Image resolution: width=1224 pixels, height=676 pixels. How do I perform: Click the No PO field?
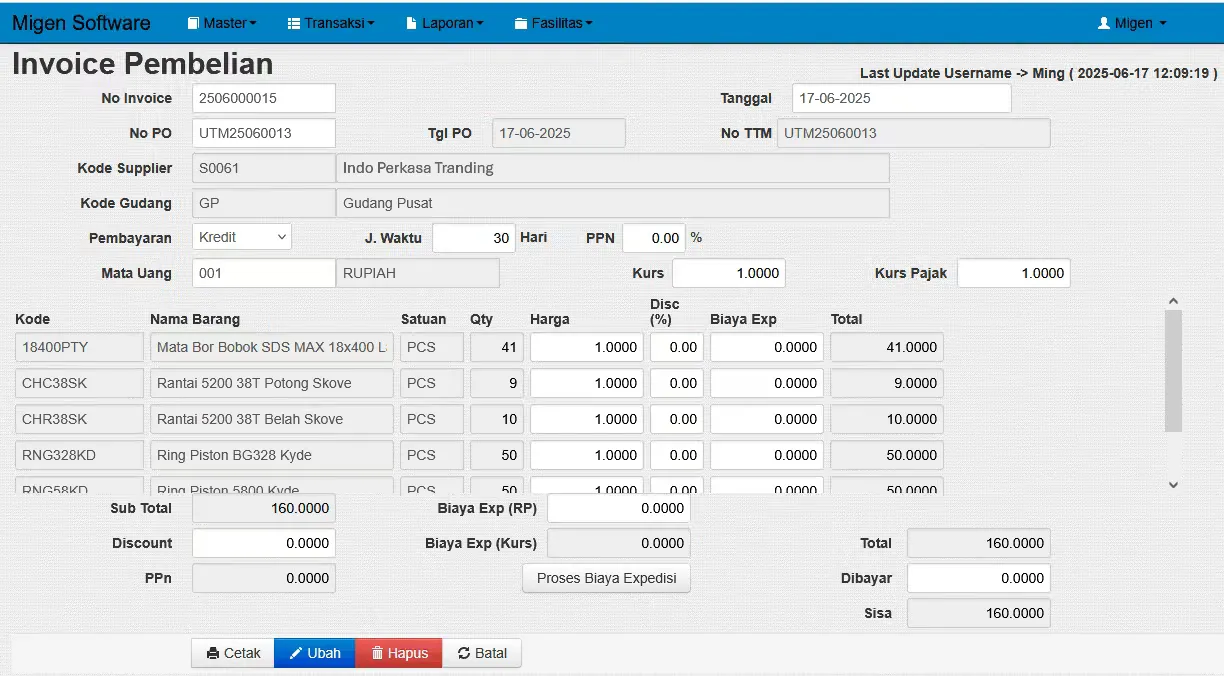point(264,133)
